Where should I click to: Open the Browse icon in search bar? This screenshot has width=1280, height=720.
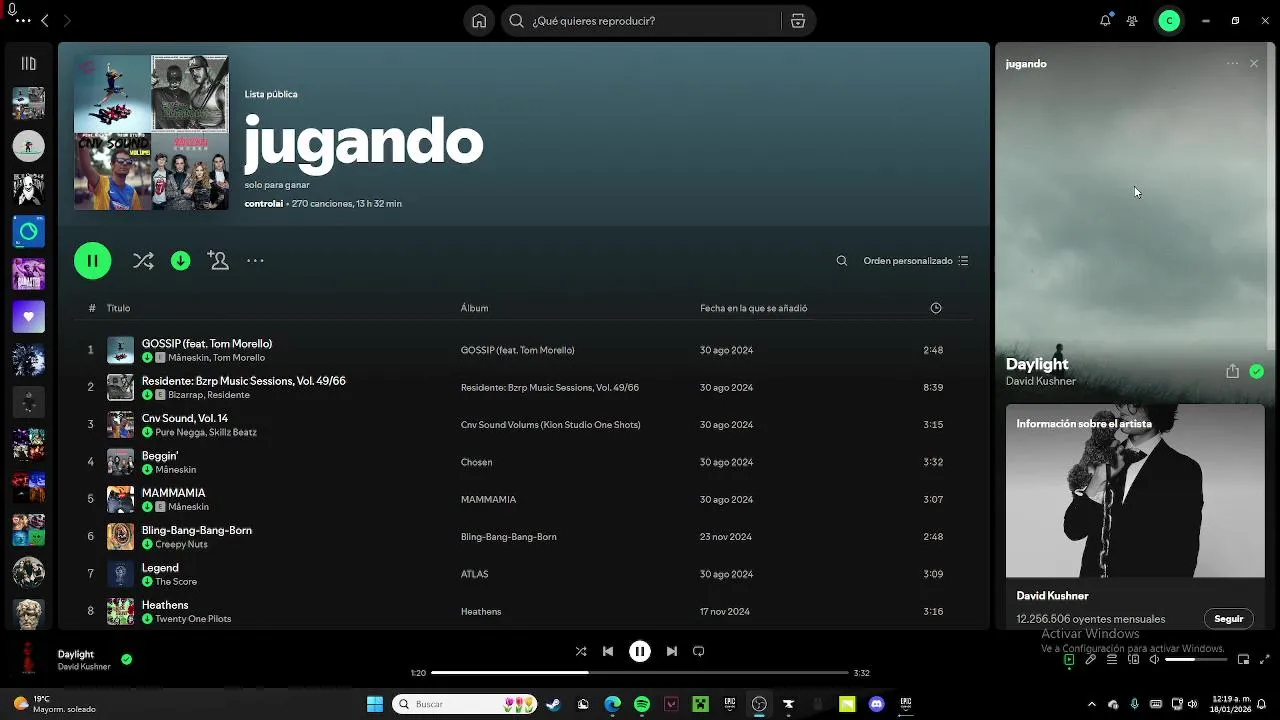click(x=797, y=21)
